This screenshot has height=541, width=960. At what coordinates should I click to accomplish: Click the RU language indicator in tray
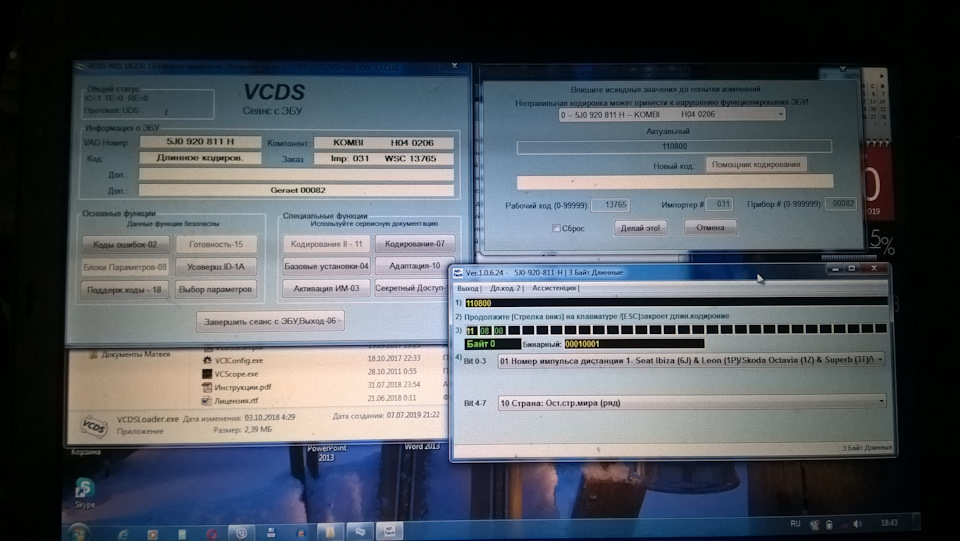pyautogui.click(x=795, y=524)
